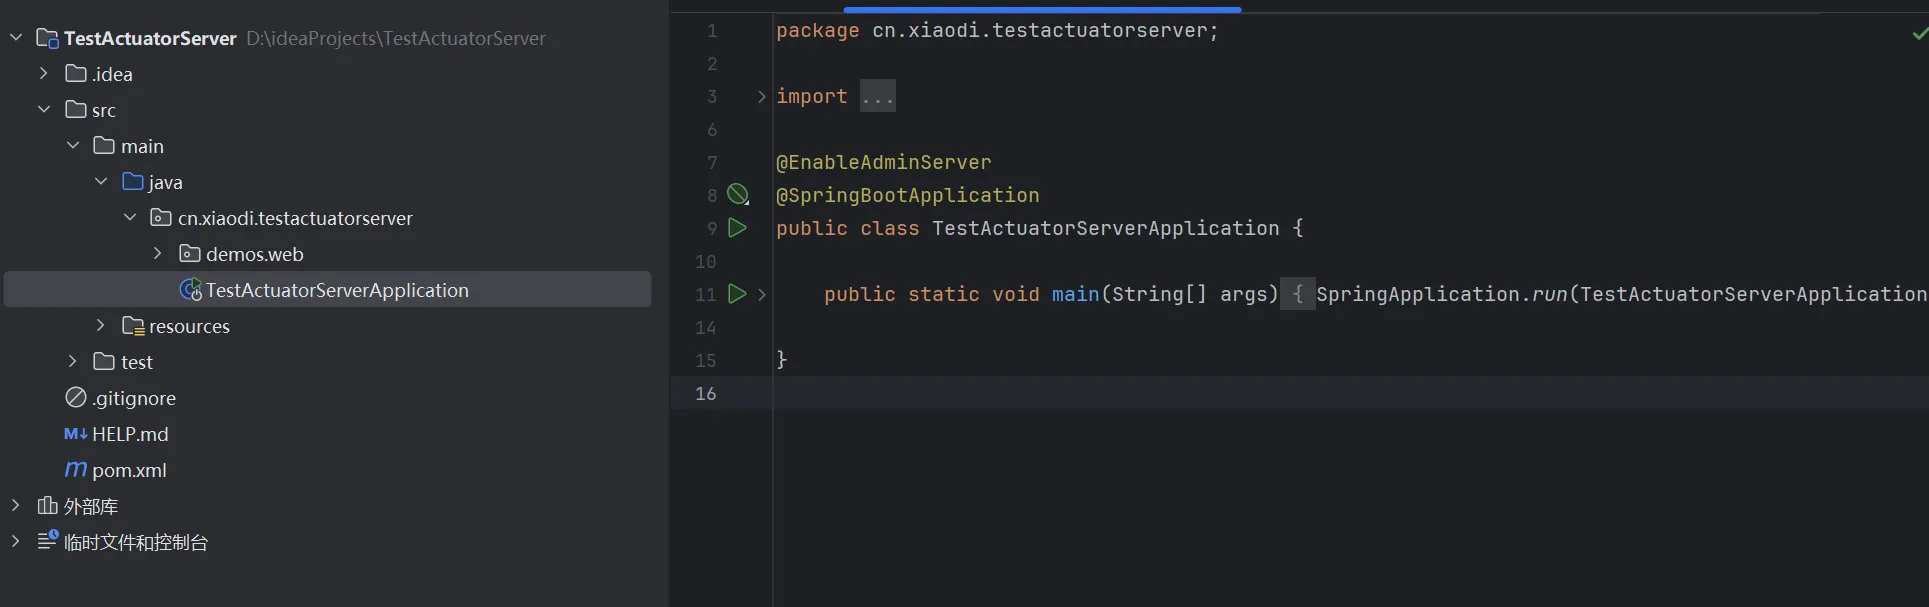Click the pom.xml Maven file icon

coord(76,469)
